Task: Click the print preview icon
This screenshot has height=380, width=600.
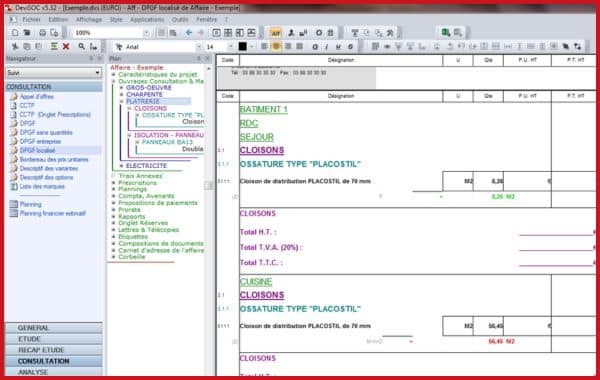Action: pos(54,33)
